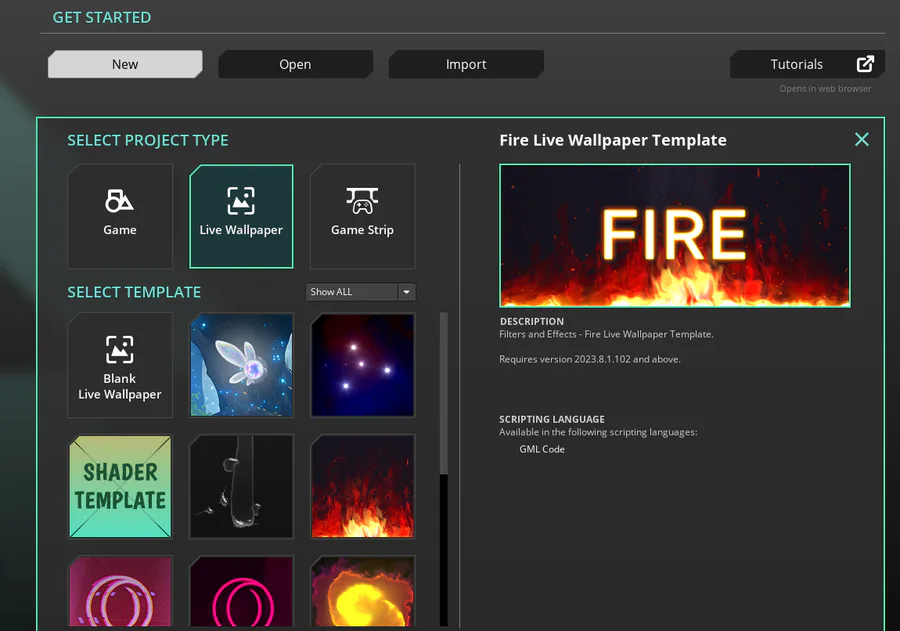Screen dimensions: 900x631
Task: Click the 'Filters and Effects' description line
Action: tap(606, 334)
